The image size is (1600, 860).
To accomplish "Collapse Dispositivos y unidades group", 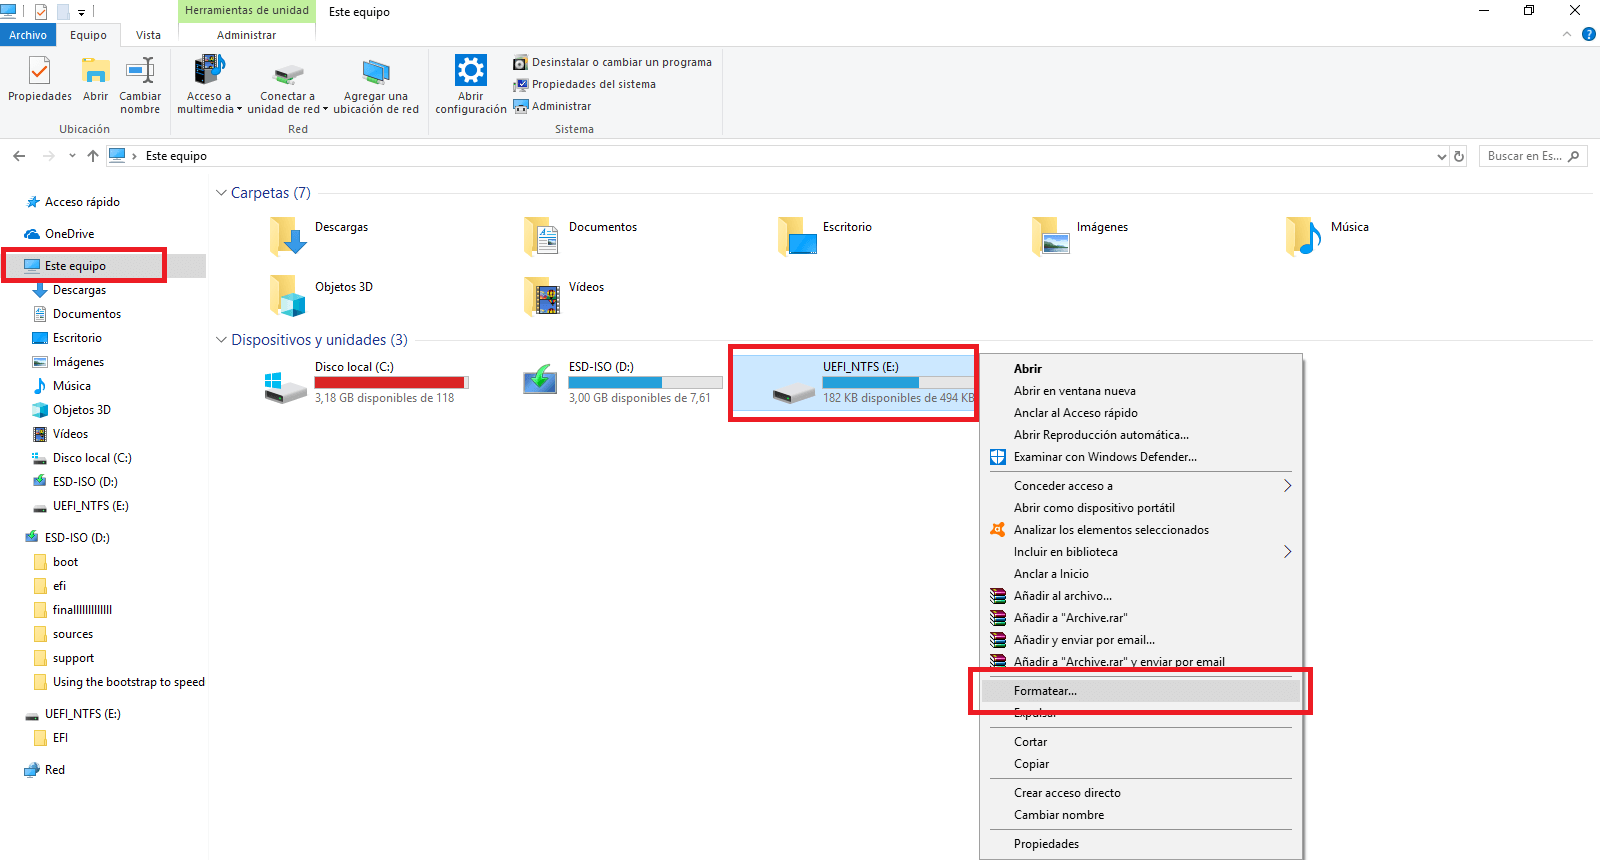I will [x=221, y=340].
